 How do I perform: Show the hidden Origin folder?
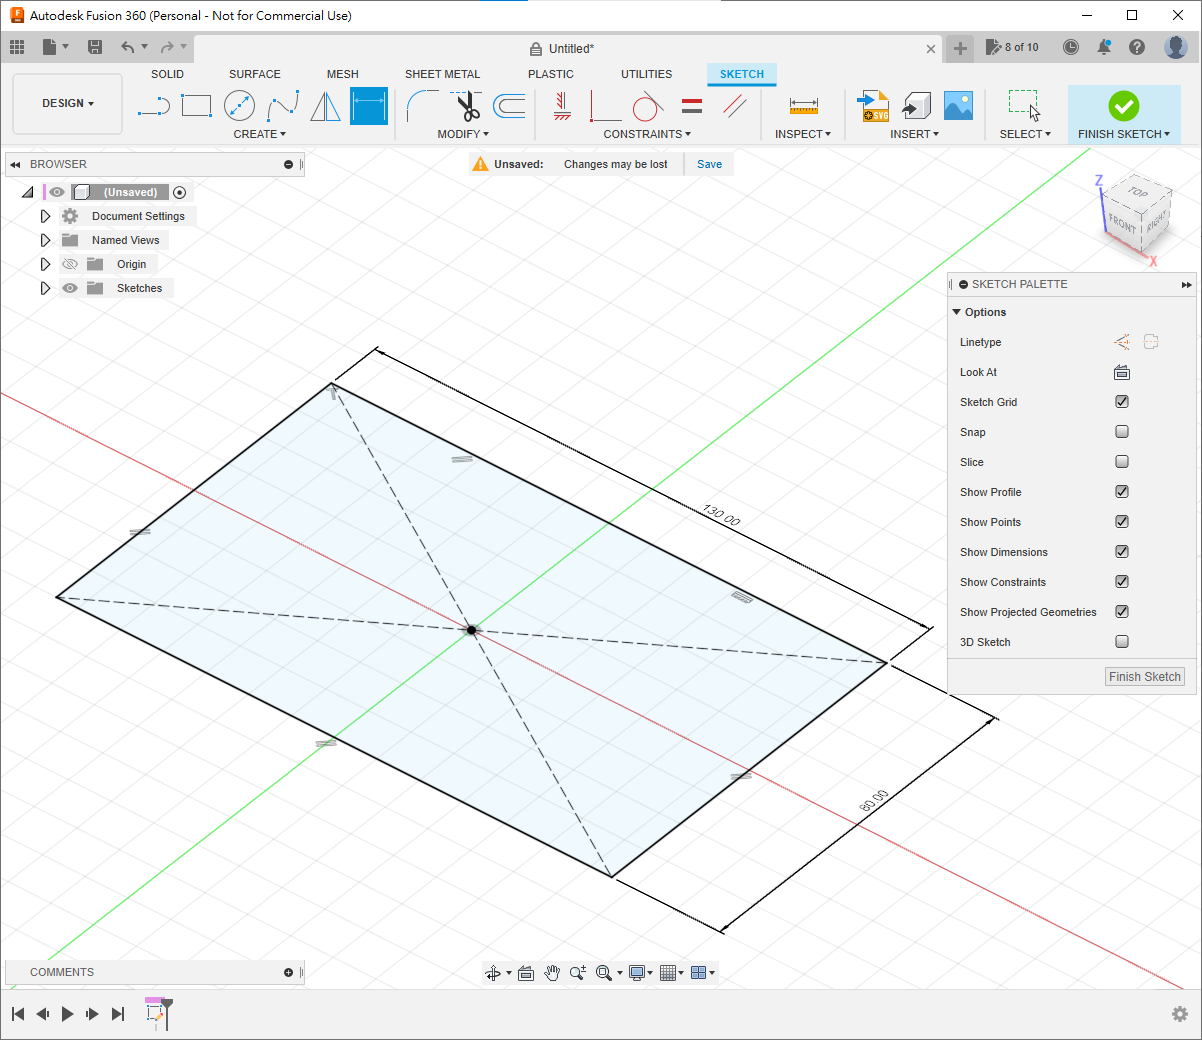[70, 264]
